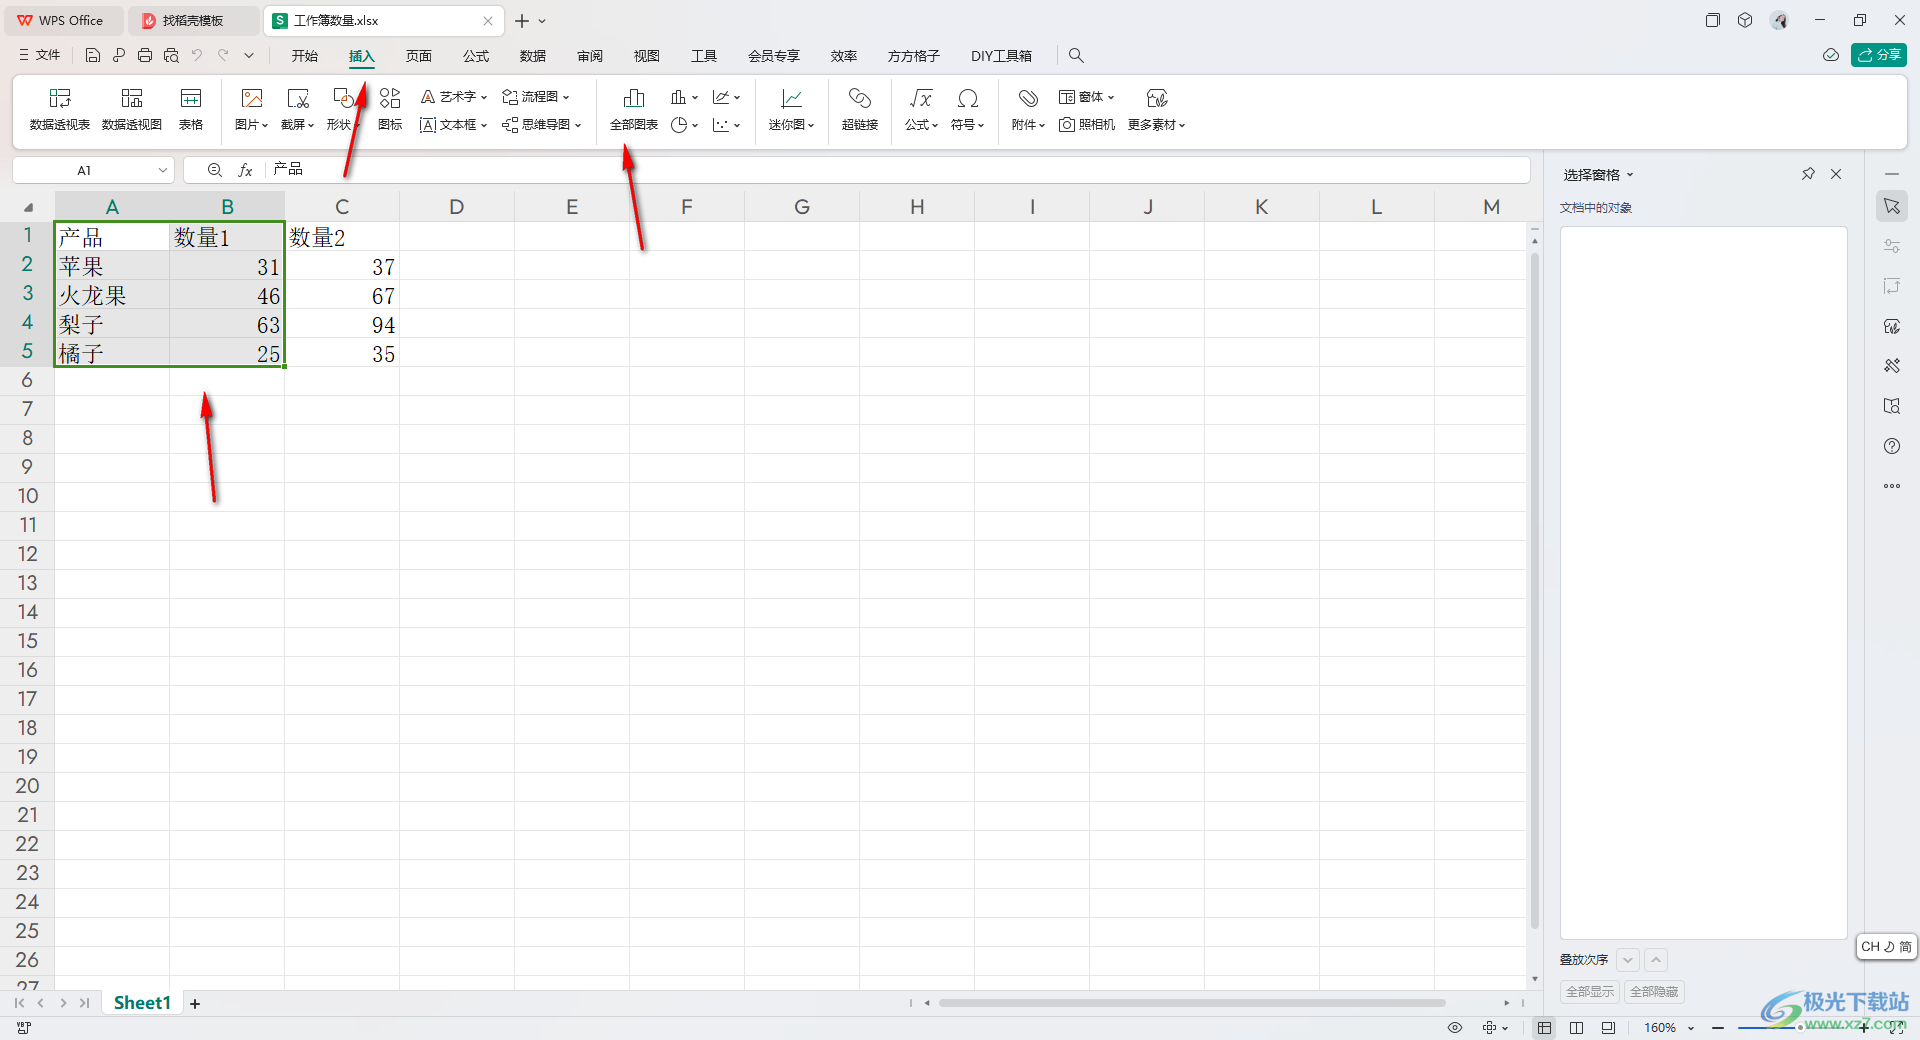Click the 分享 share button

coord(1879,55)
